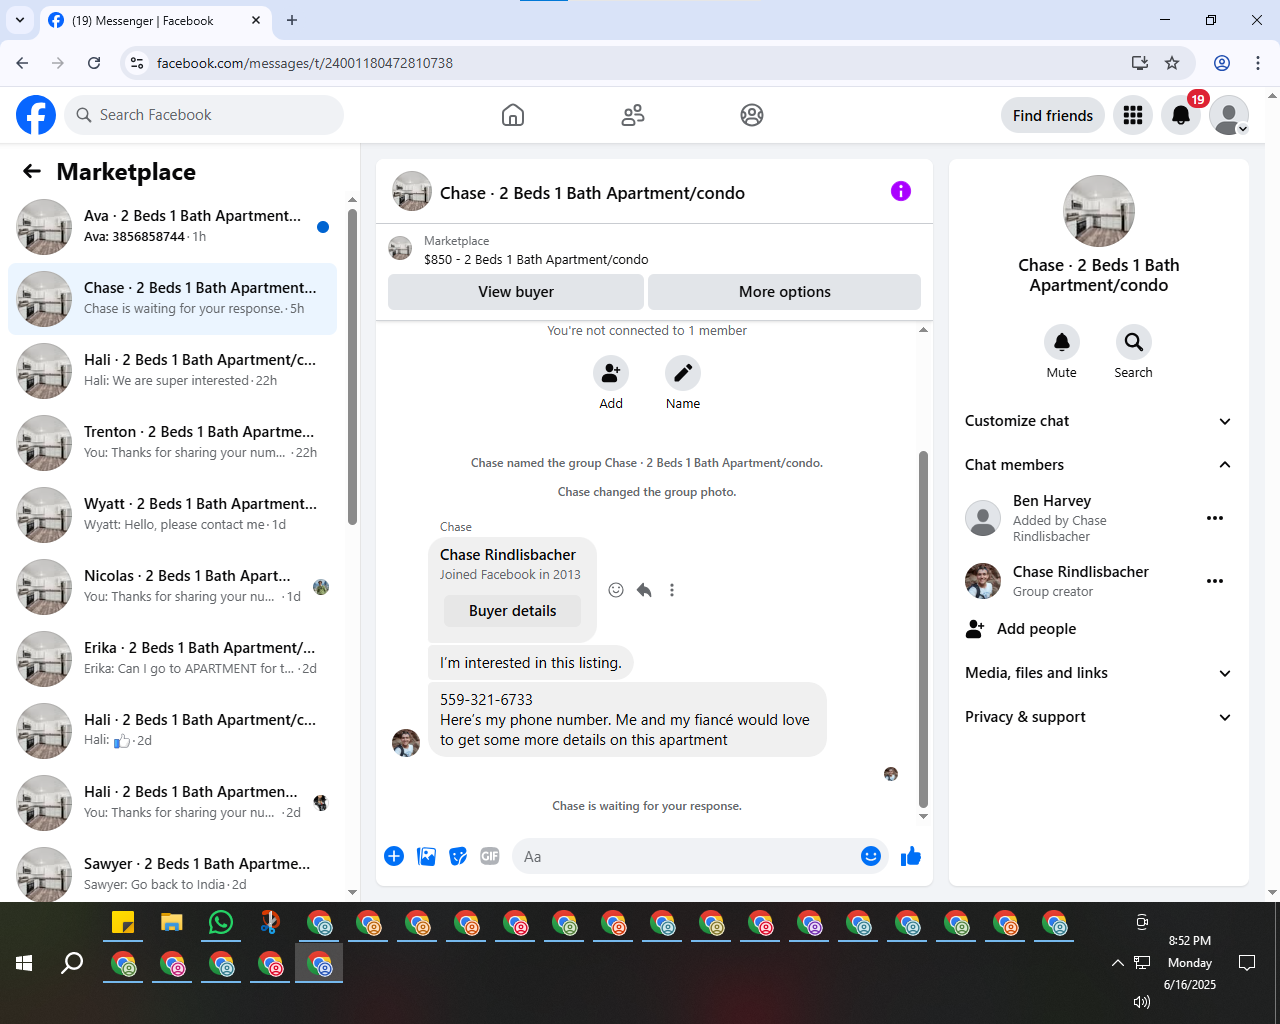Expand Privacy & support section
This screenshot has height=1024, width=1280.
coord(1098,717)
